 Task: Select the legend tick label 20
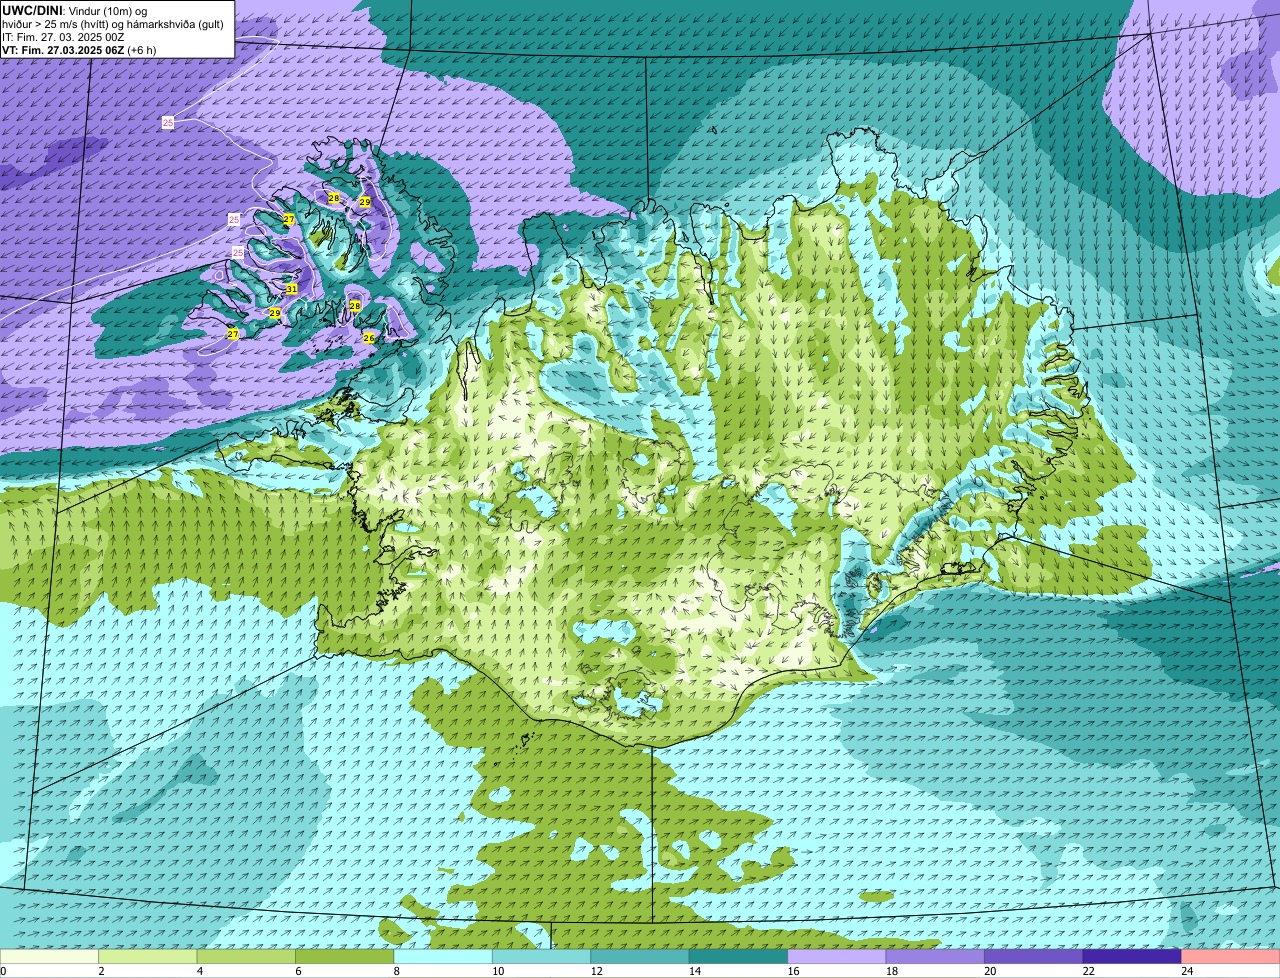[990, 970]
